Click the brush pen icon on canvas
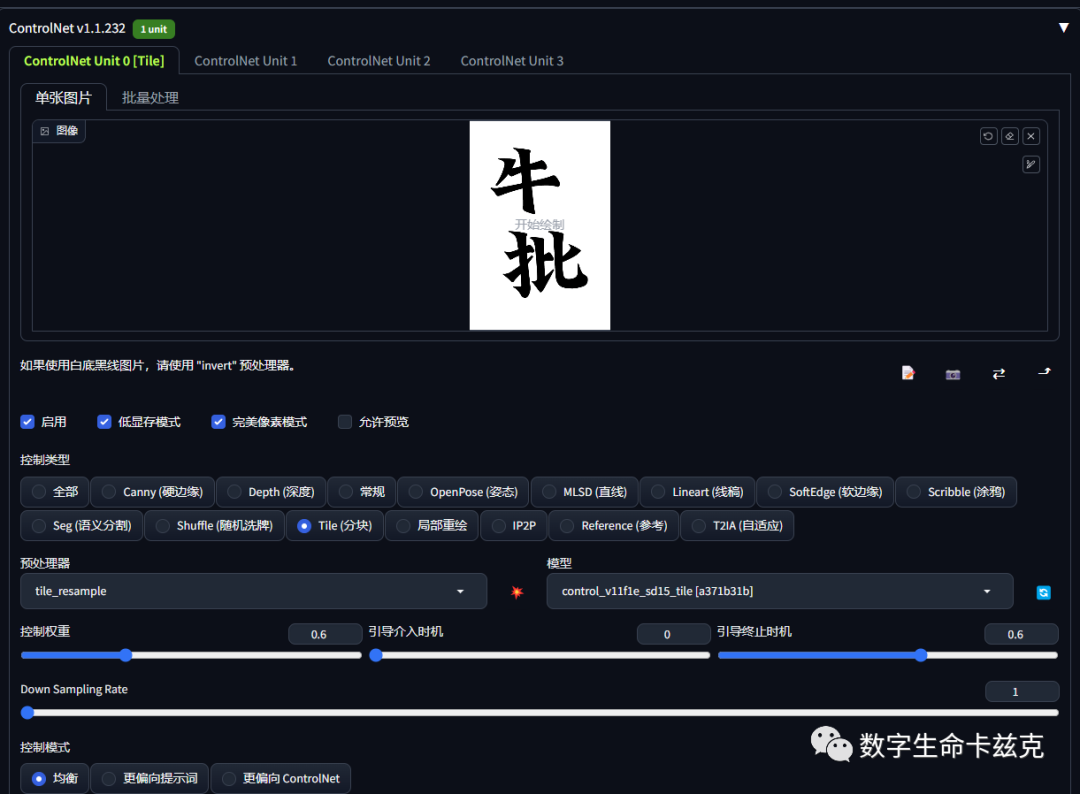The width and height of the screenshot is (1080, 794). click(x=1031, y=165)
